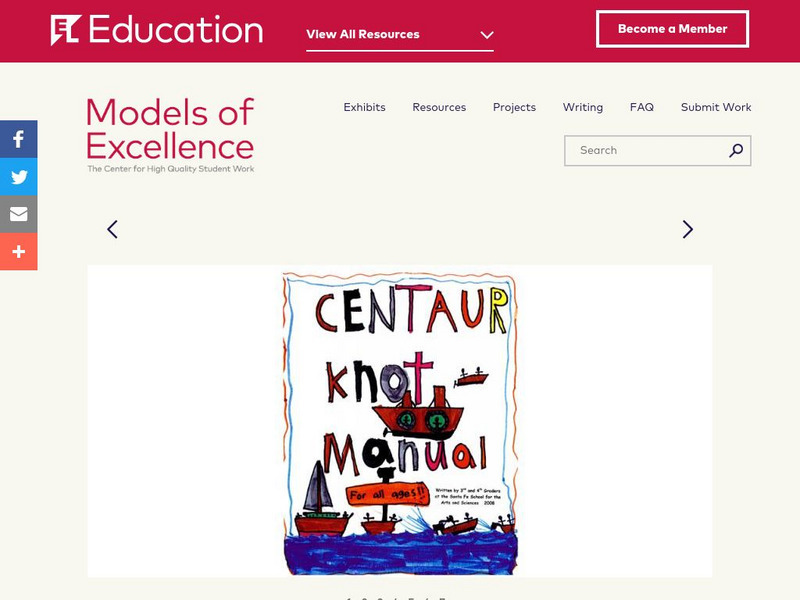Click the View All Resources chevron
This screenshot has height=600, width=800.
(486, 34)
